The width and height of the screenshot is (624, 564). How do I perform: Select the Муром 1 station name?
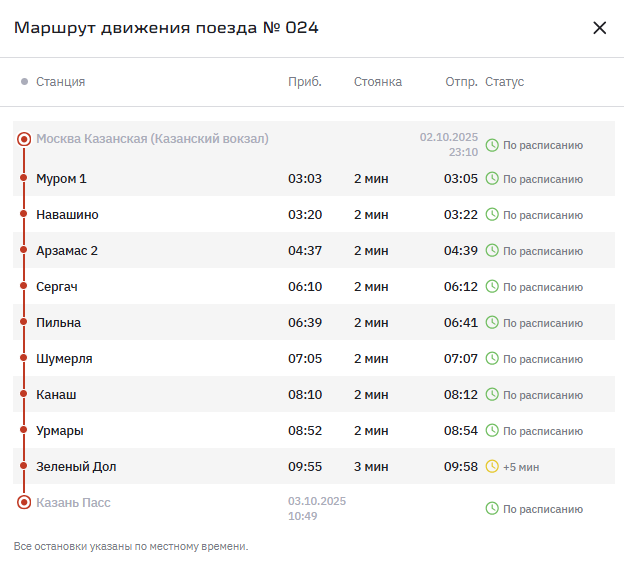(61, 178)
